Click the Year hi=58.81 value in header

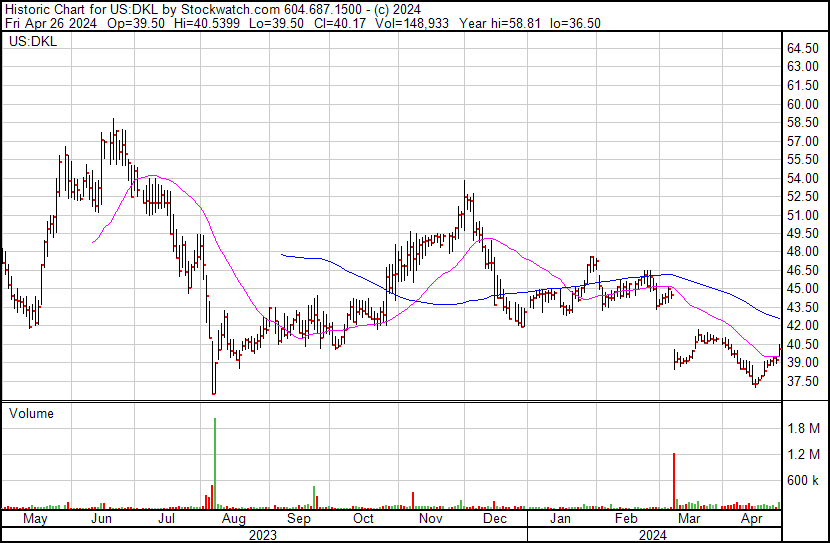pos(501,23)
